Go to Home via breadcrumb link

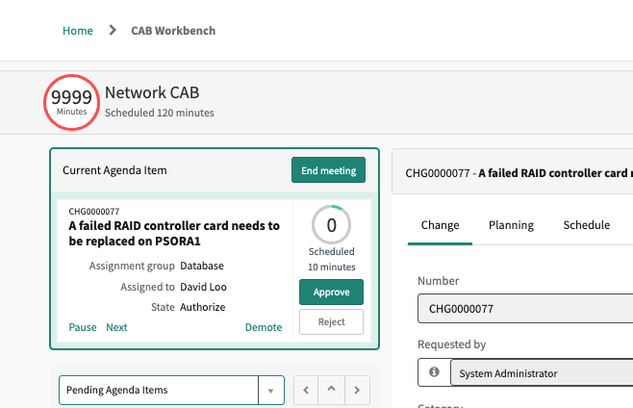point(78,31)
